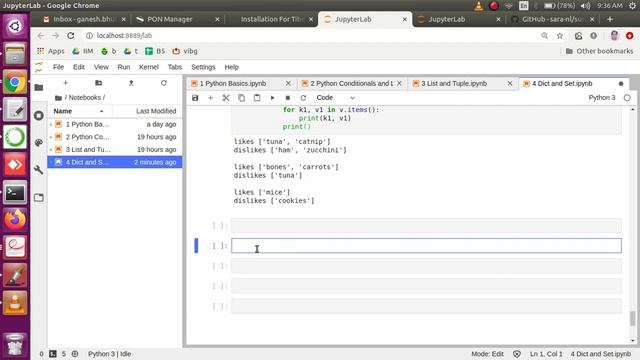Run the selected cell play button

272,98
